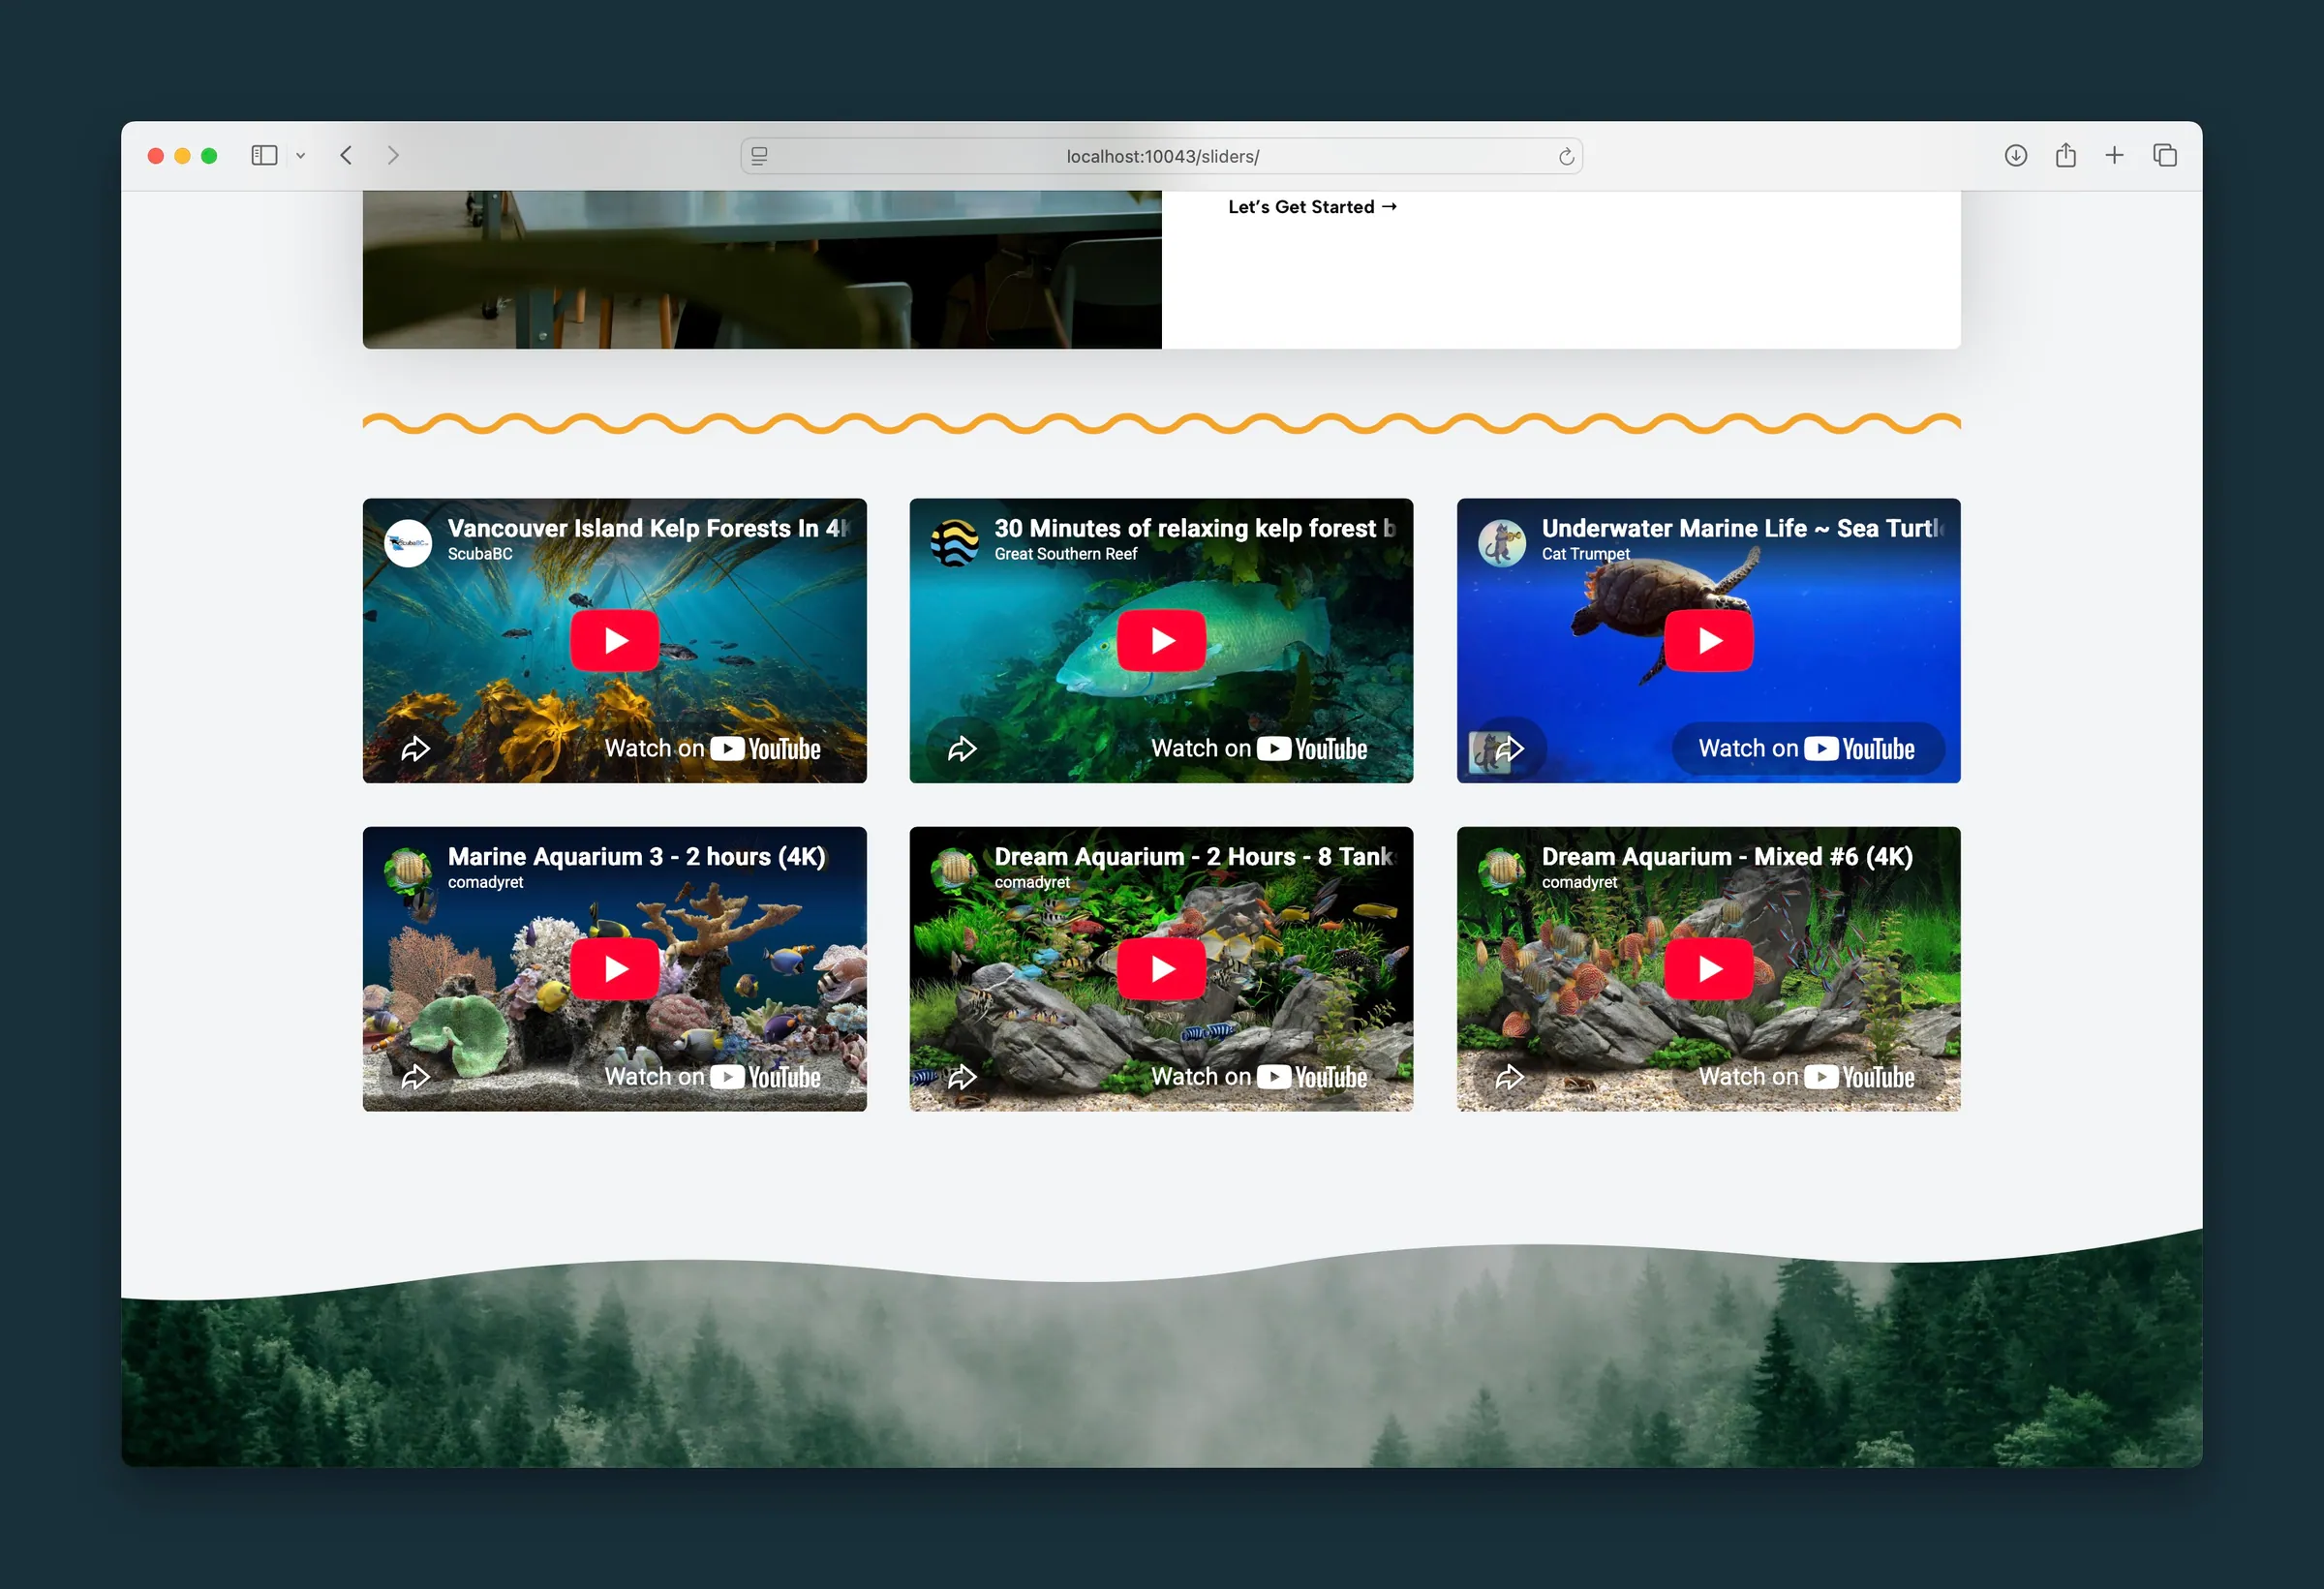Image resolution: width=2324 pixels, height=1589 pixels.
Task: Reload the current page
Action: pos(1565,156)
